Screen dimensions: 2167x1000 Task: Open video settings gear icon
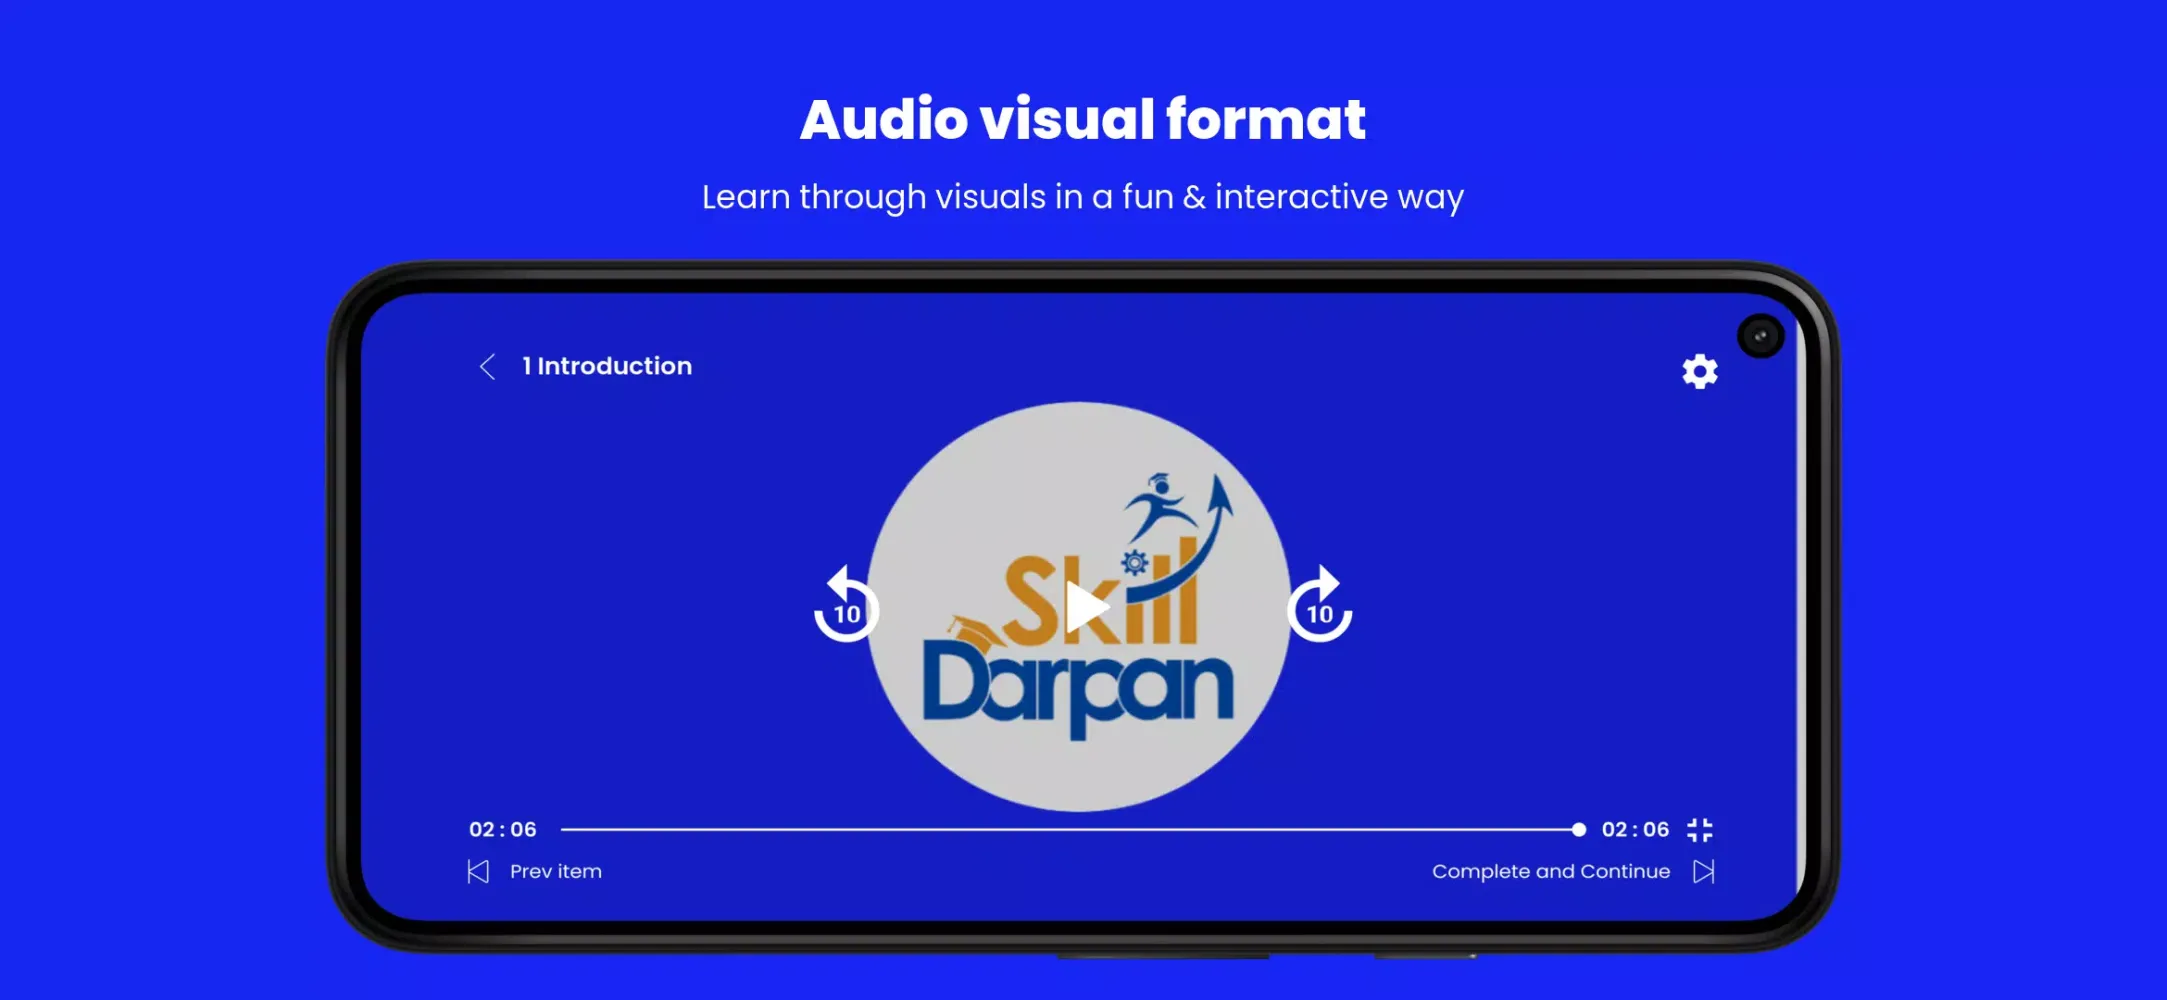click(1699, 371)
